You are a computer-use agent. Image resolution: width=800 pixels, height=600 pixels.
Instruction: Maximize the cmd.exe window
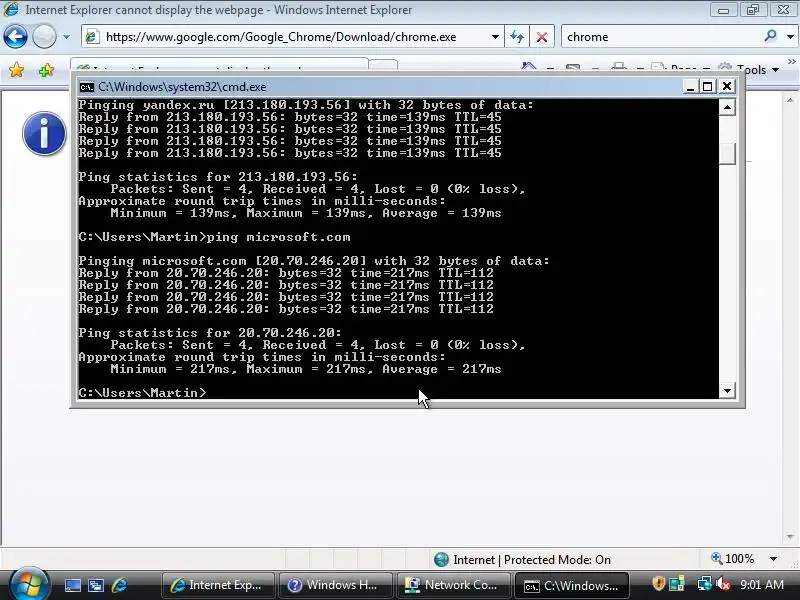pyautogui.click(x=708, y=86)
